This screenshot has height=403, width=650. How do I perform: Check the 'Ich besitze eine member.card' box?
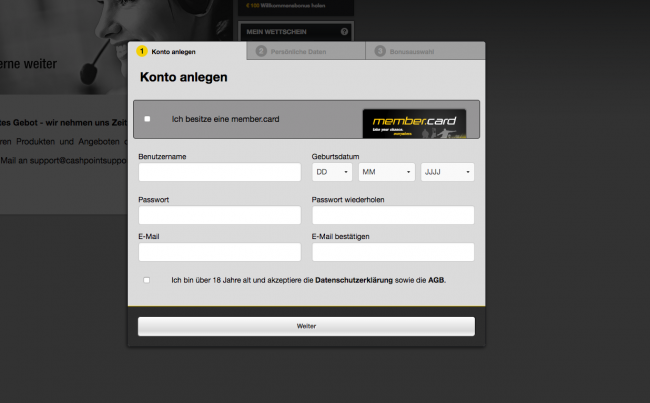point(147,119)
